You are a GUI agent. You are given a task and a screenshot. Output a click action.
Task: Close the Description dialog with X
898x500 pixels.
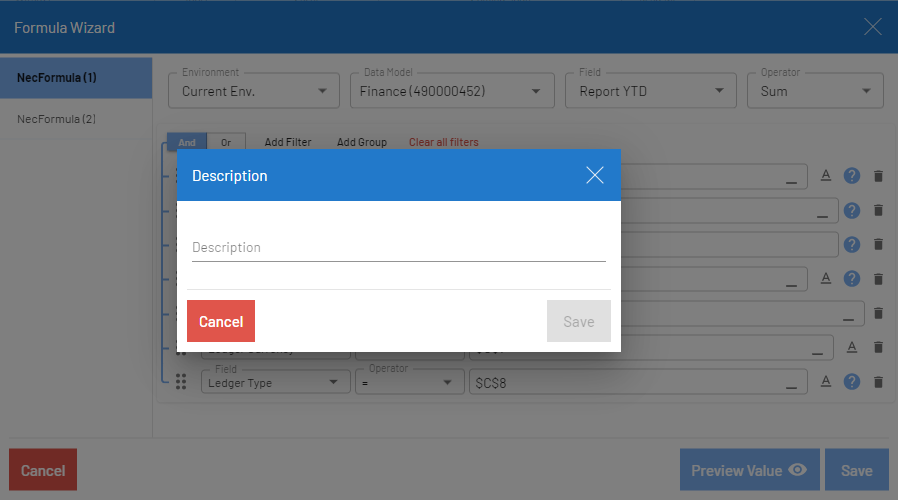(x=595, y=176)
